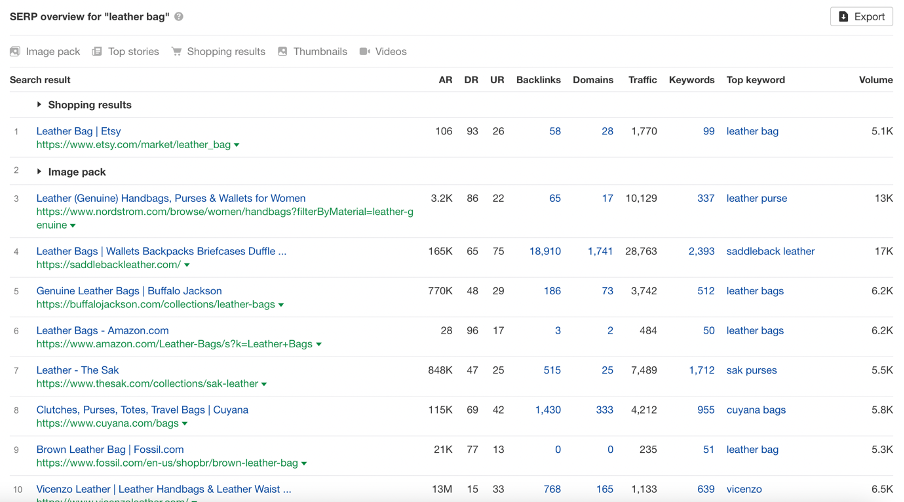The image size is (904, 502).
Task: Open the Vicenzo Leather result title
Action: pyautogui.click(x=164, y=489)
